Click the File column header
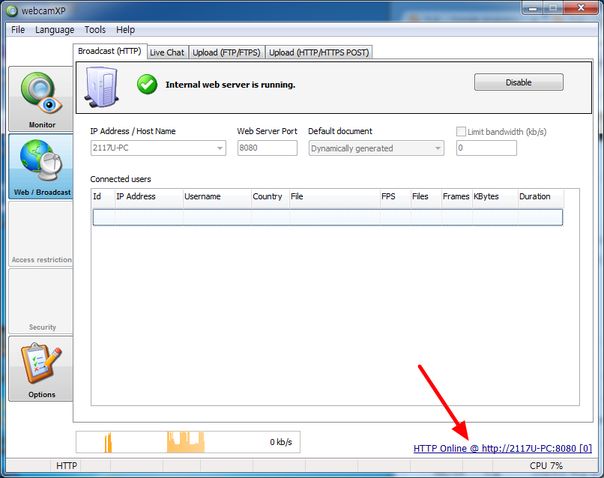The width and height of the screenshot is (604, 478). (334, 196)
